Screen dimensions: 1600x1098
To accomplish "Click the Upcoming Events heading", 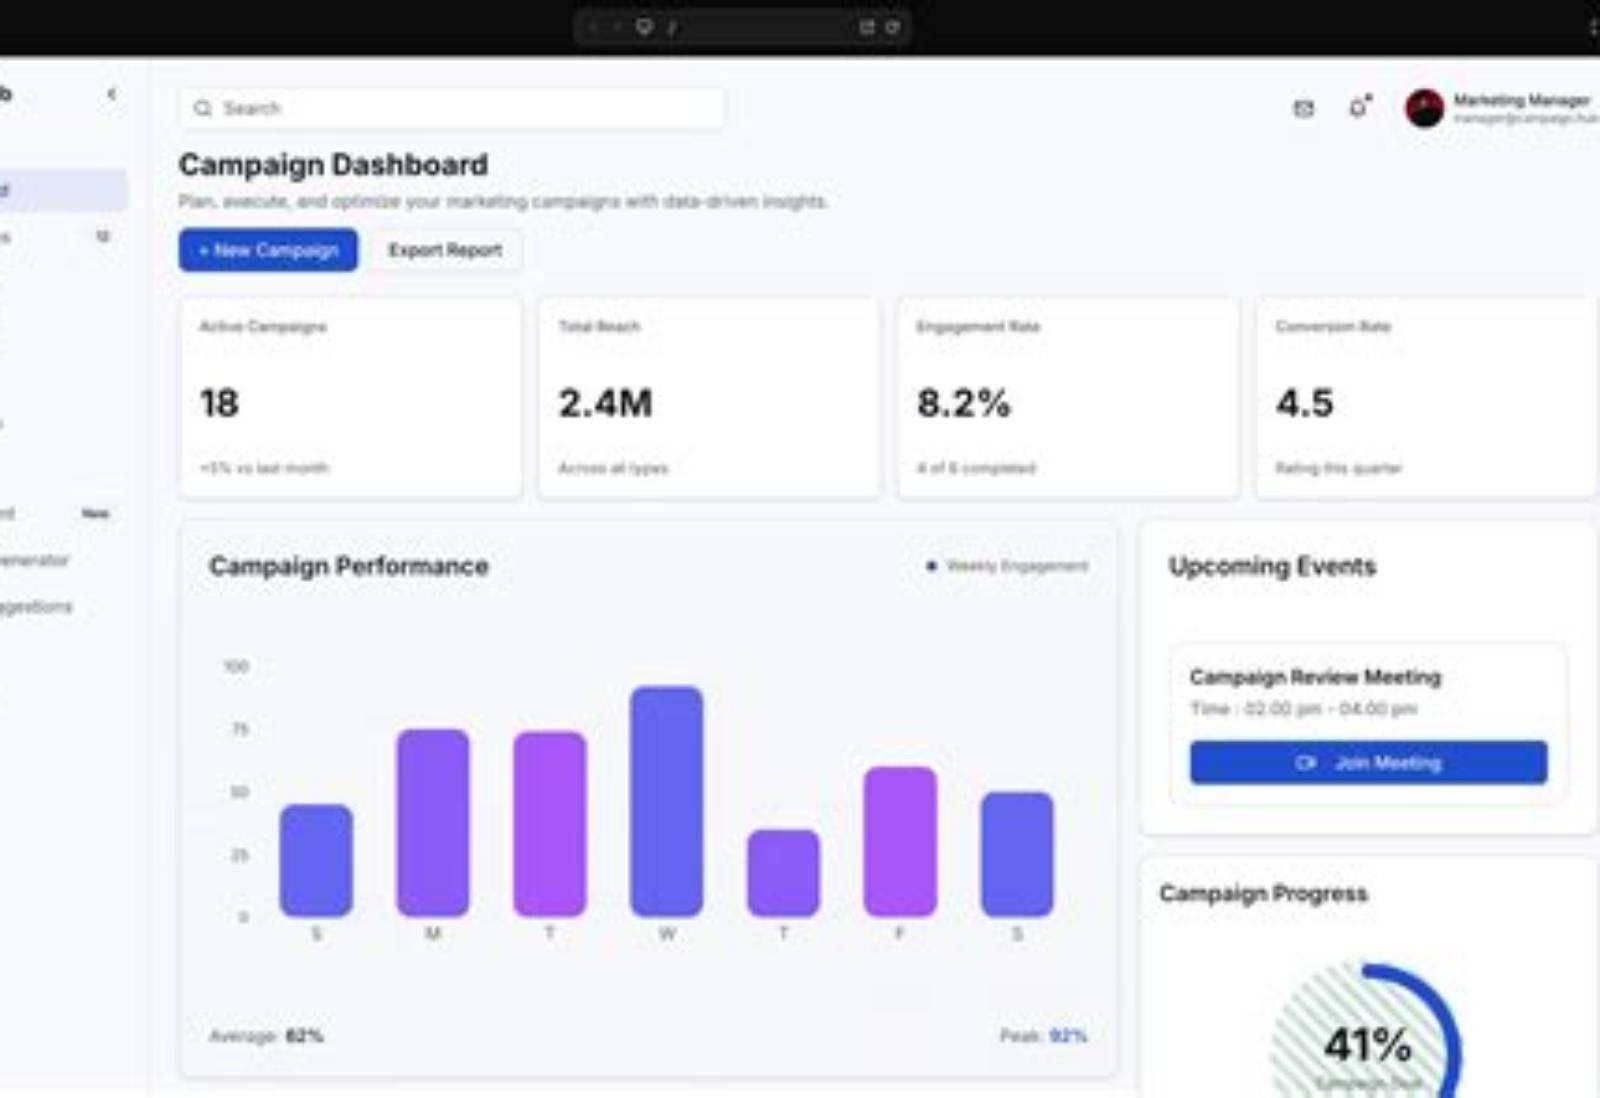I will coord(1272,566).
